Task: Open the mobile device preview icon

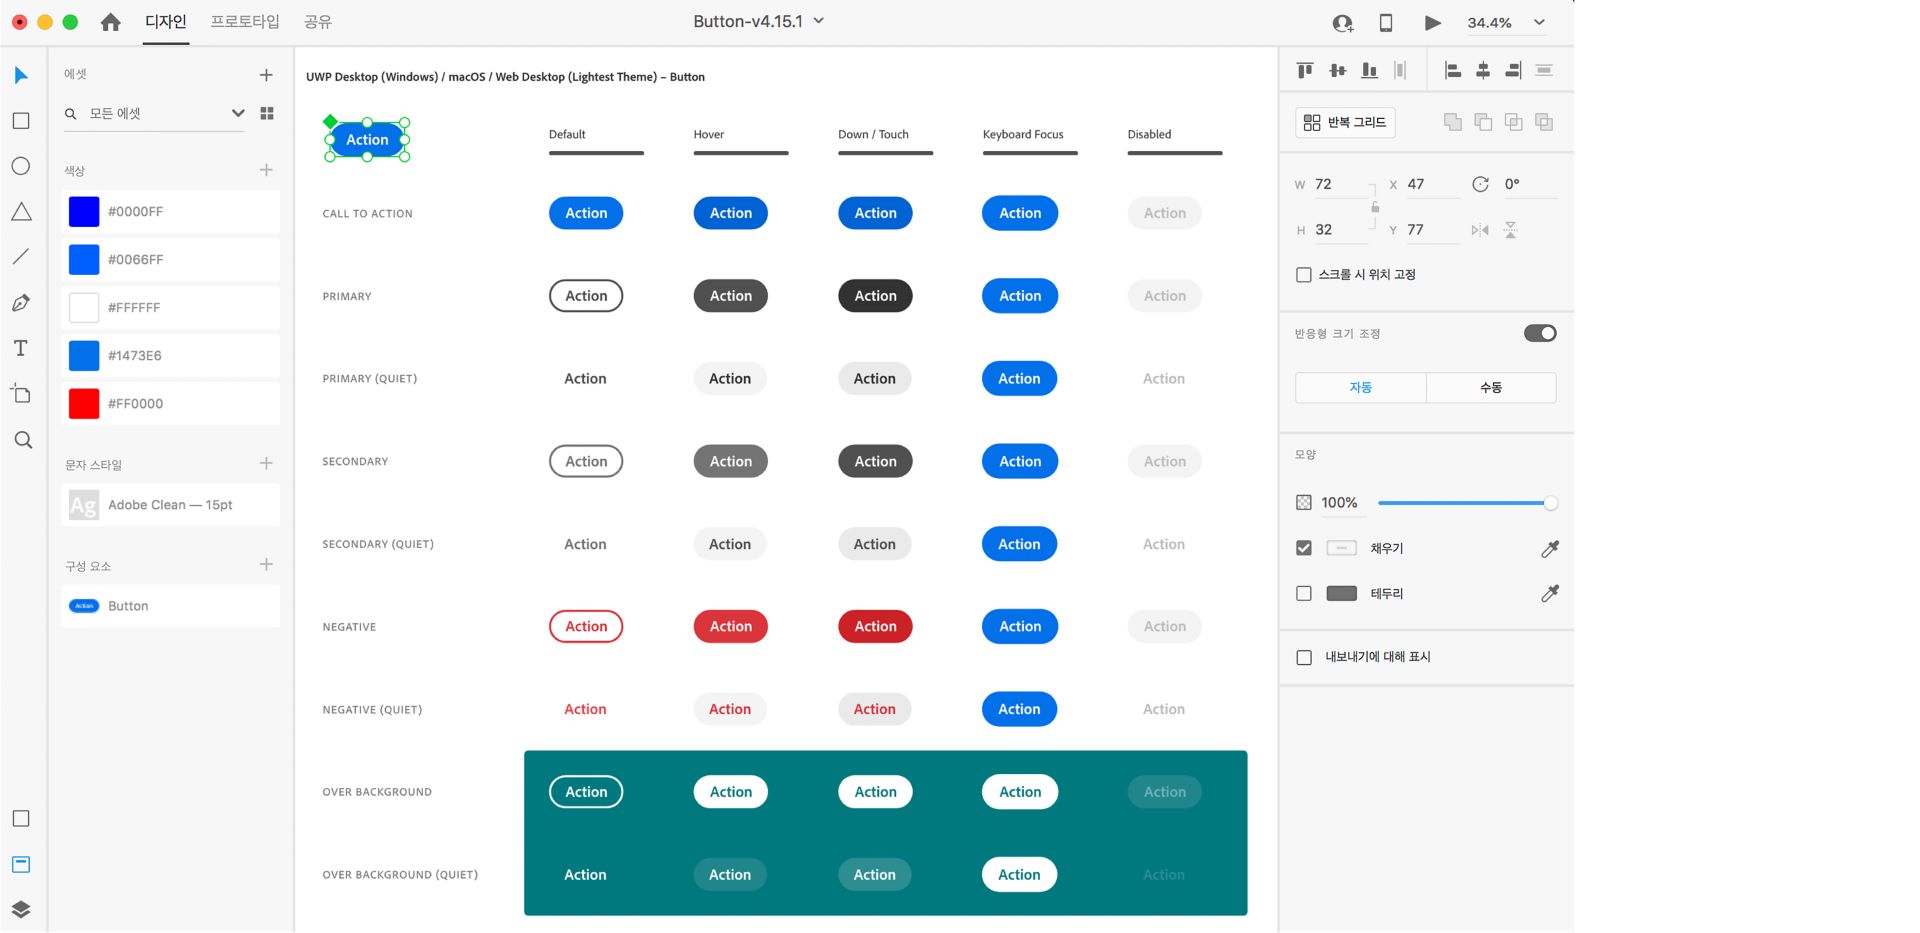Action: click(1386, 22)
